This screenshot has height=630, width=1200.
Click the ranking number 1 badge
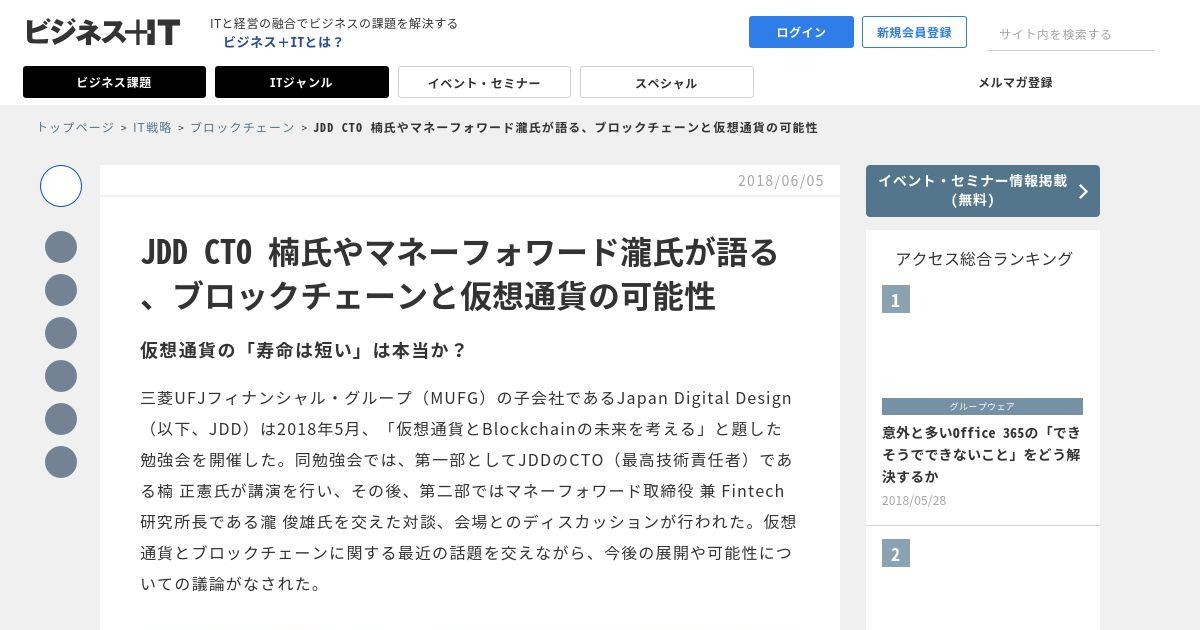click(x=896, y=299)
